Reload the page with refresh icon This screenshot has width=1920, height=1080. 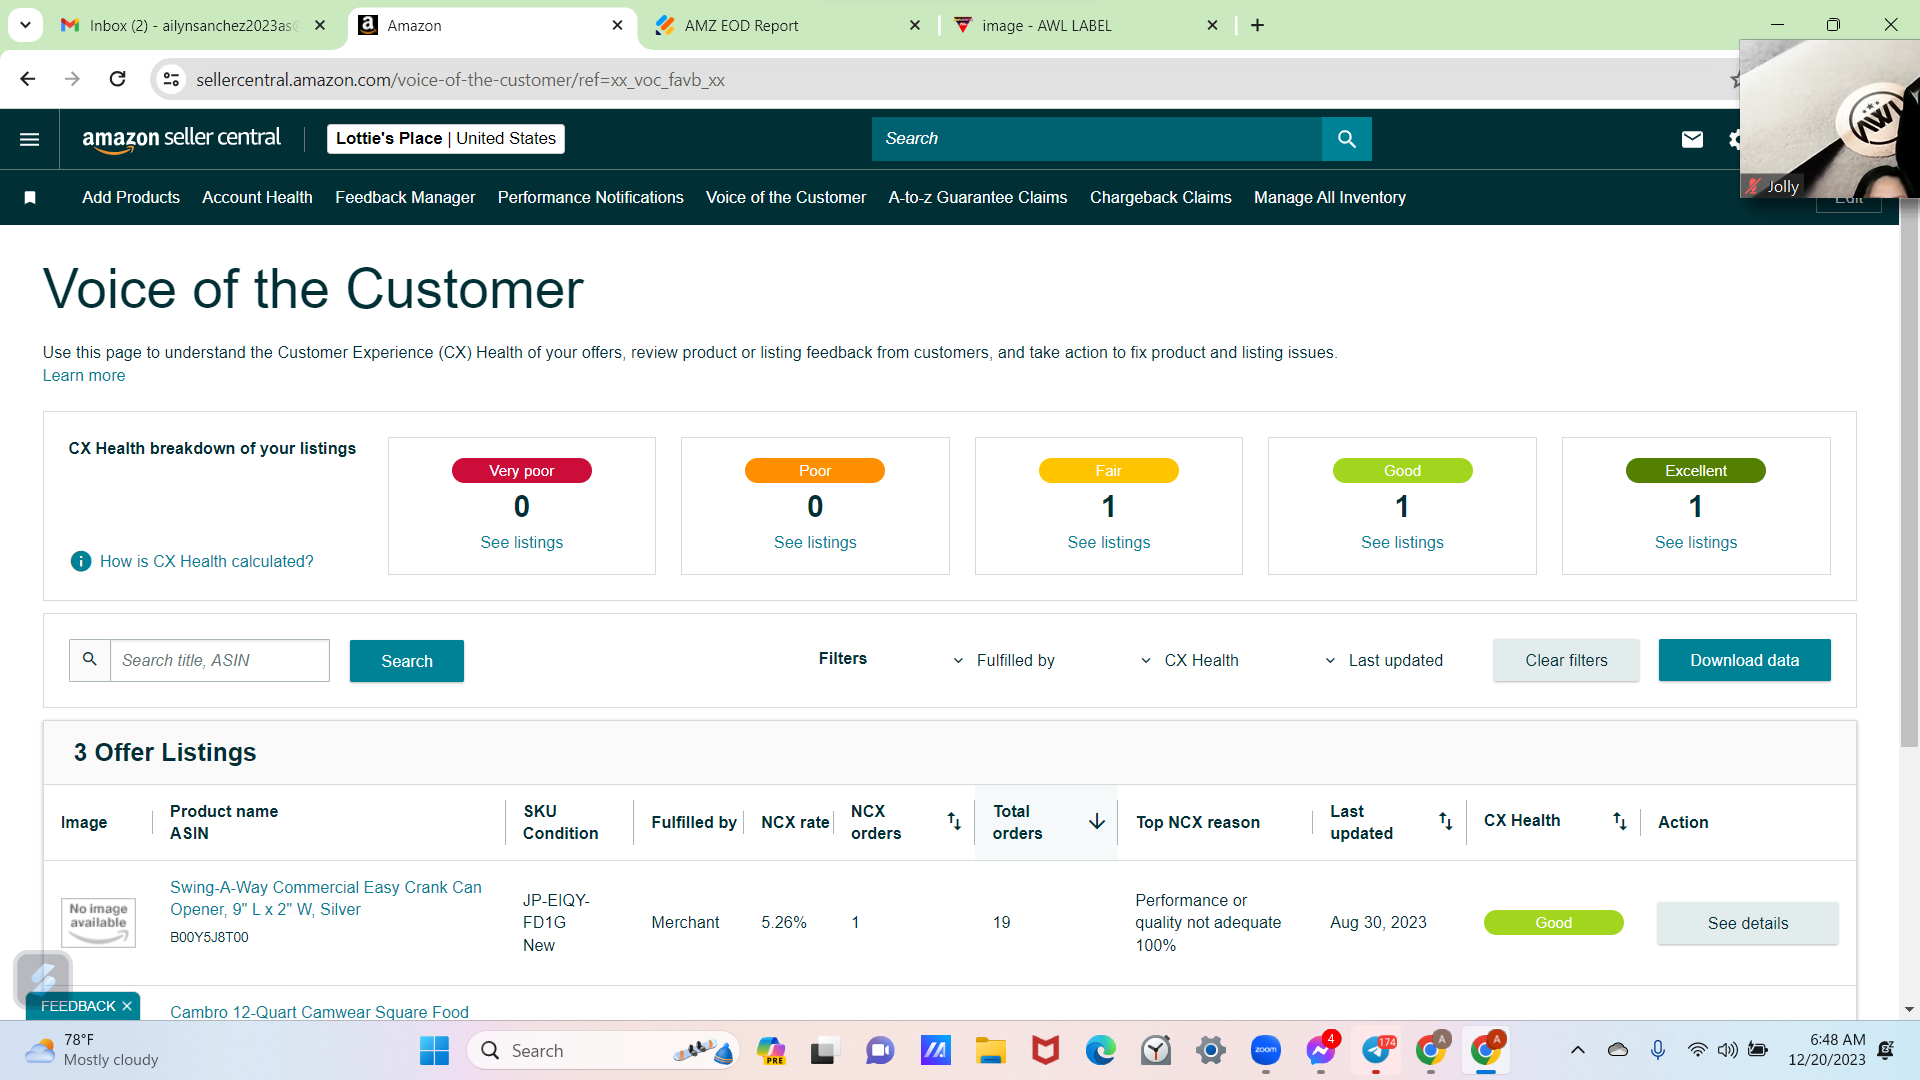click(118, 79)
